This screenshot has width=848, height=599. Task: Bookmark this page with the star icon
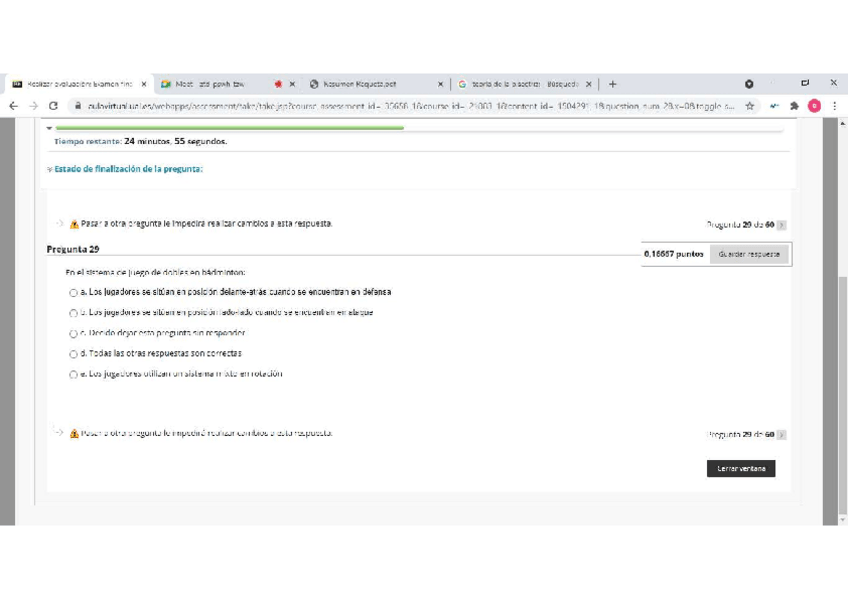[x=750, y=106]
